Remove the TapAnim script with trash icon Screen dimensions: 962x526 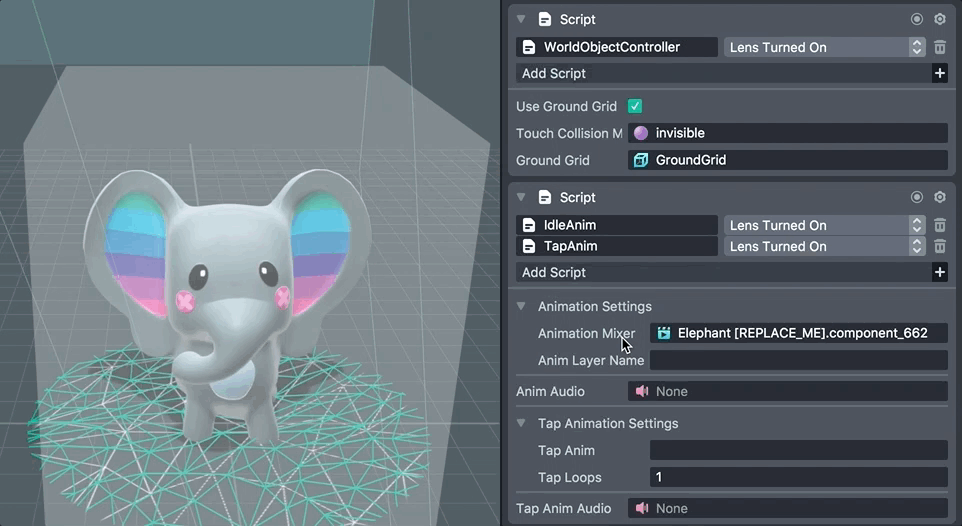(x=940, y=246)
